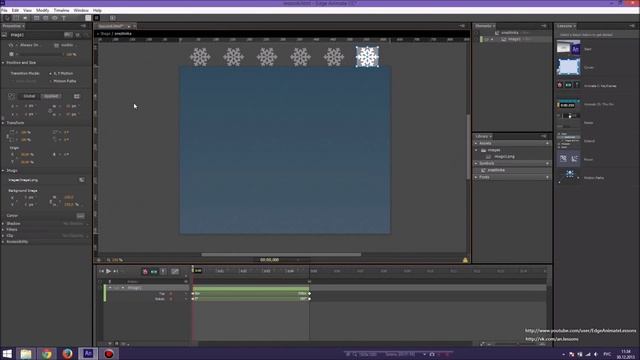640x360 pixels.
Task: Click the Add Symbol plus button
Action: pyautogui.click(x=547, y=163)
